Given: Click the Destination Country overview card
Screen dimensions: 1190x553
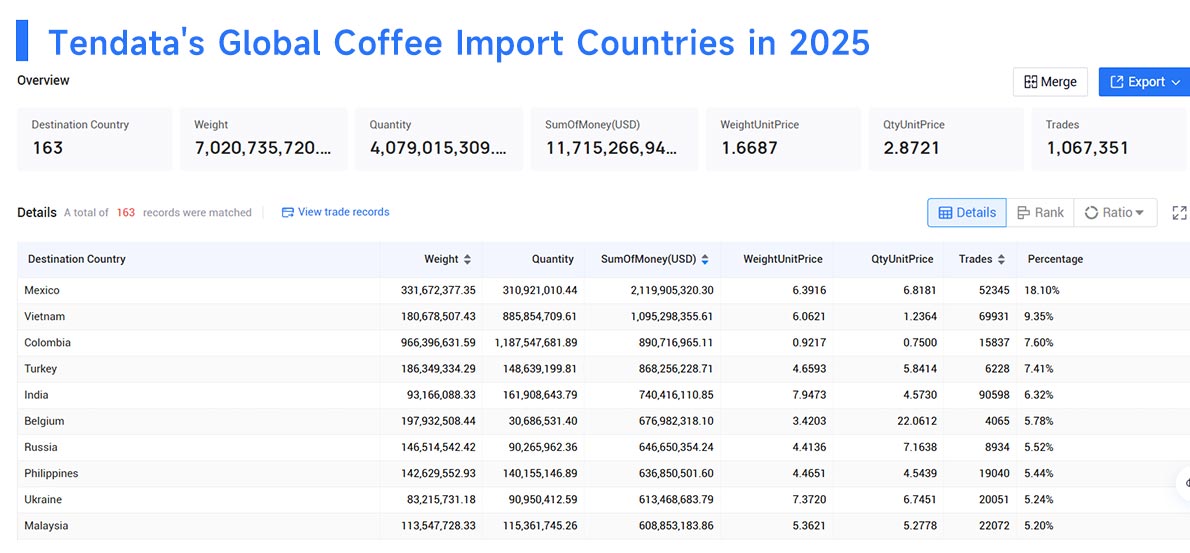Looking at the screenshot, I should click(x=95, y=139).
